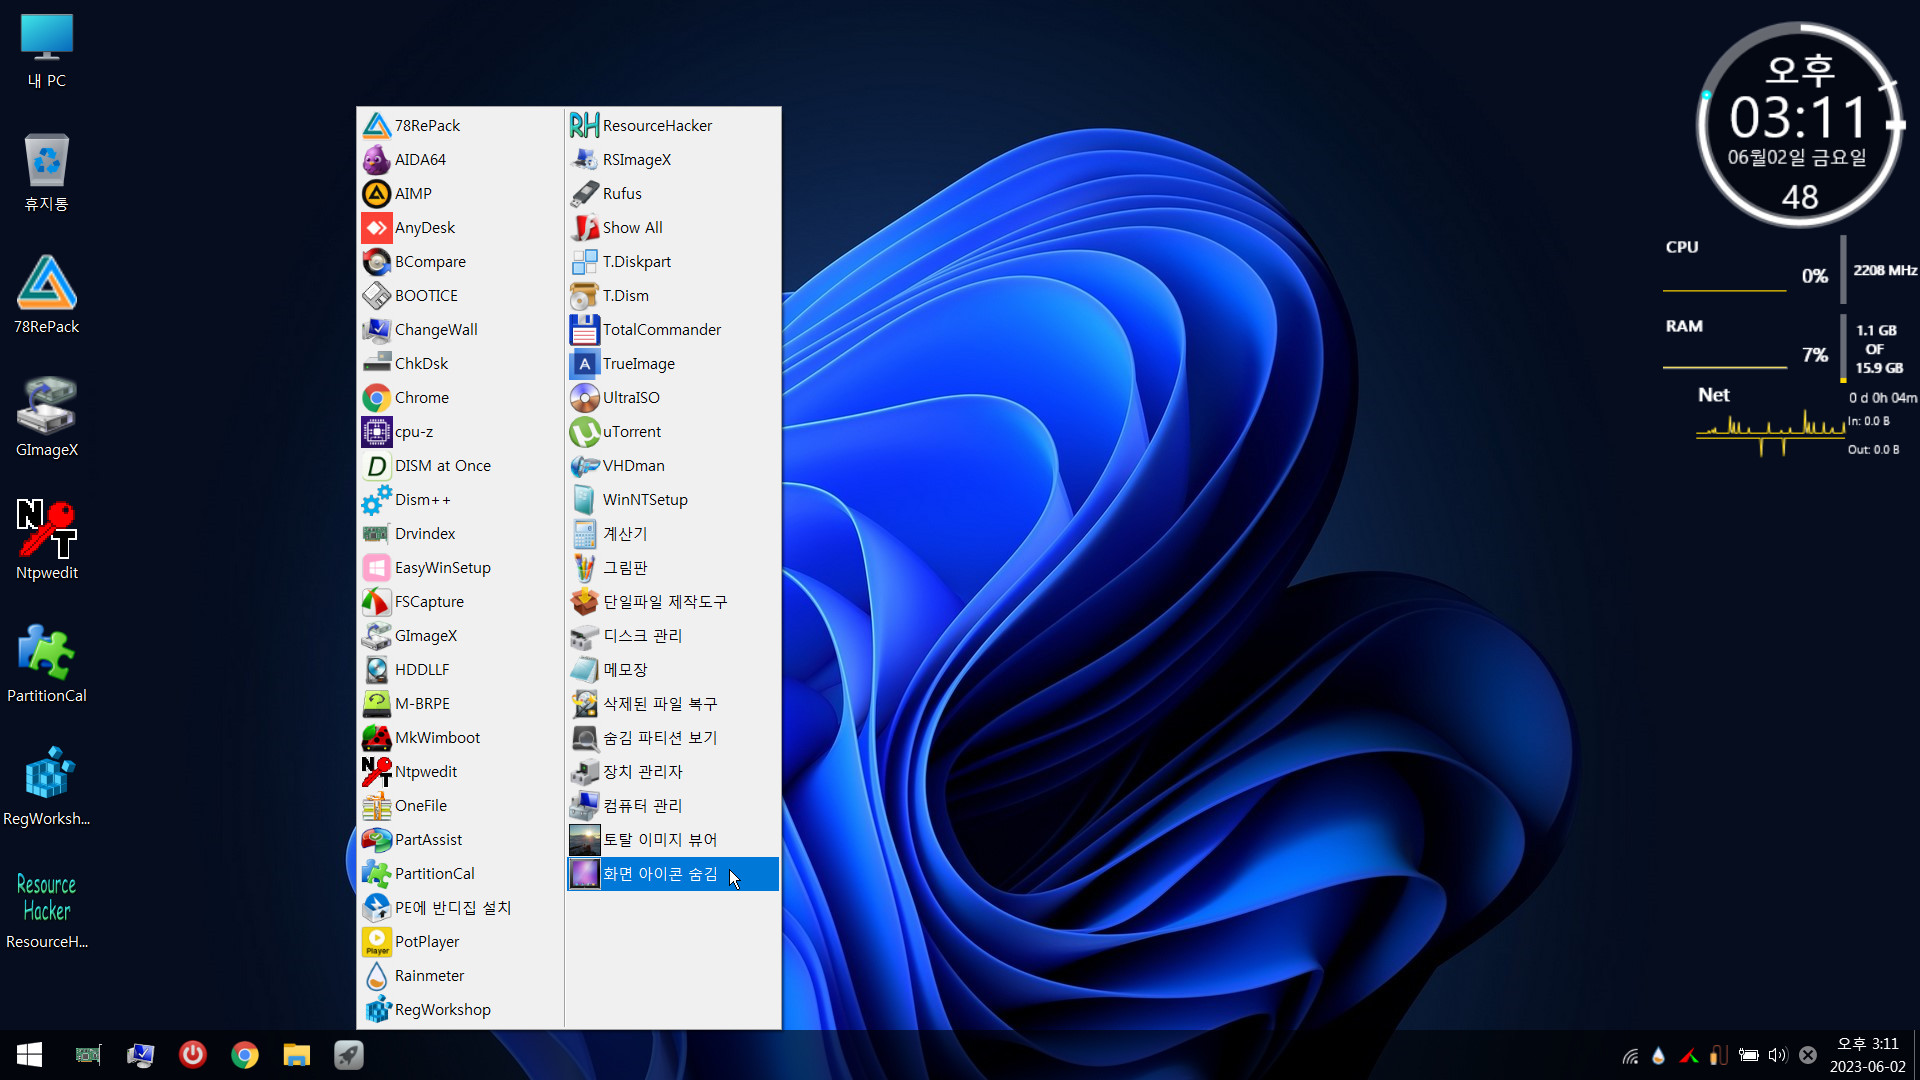Select PE에 반디집 설치 entry
Screen dimensions: 1920x1080
[460, 908]
